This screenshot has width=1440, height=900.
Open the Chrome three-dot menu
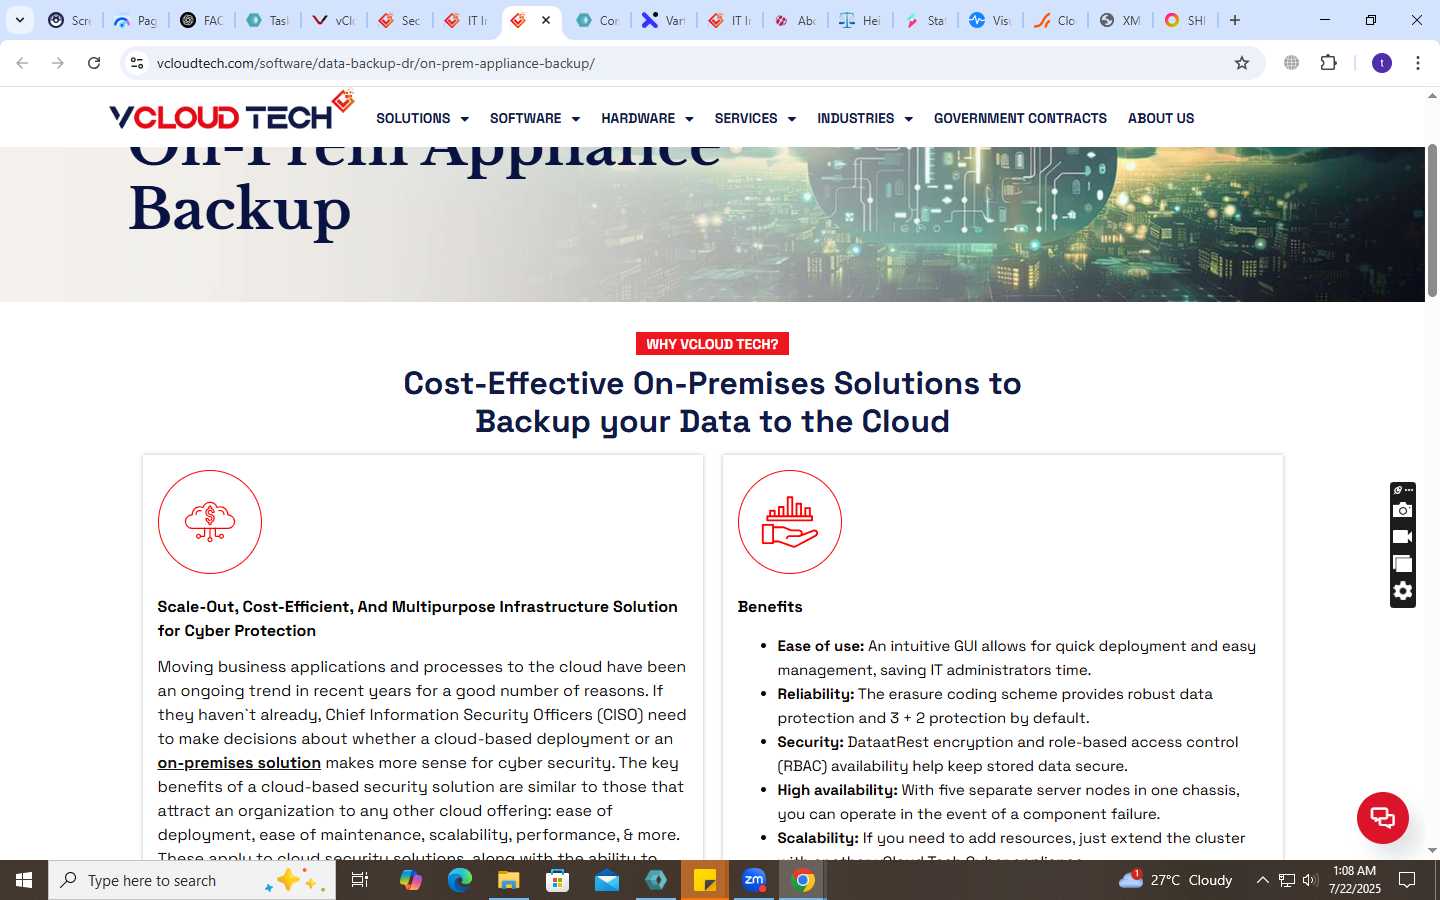click(1418, 63)
